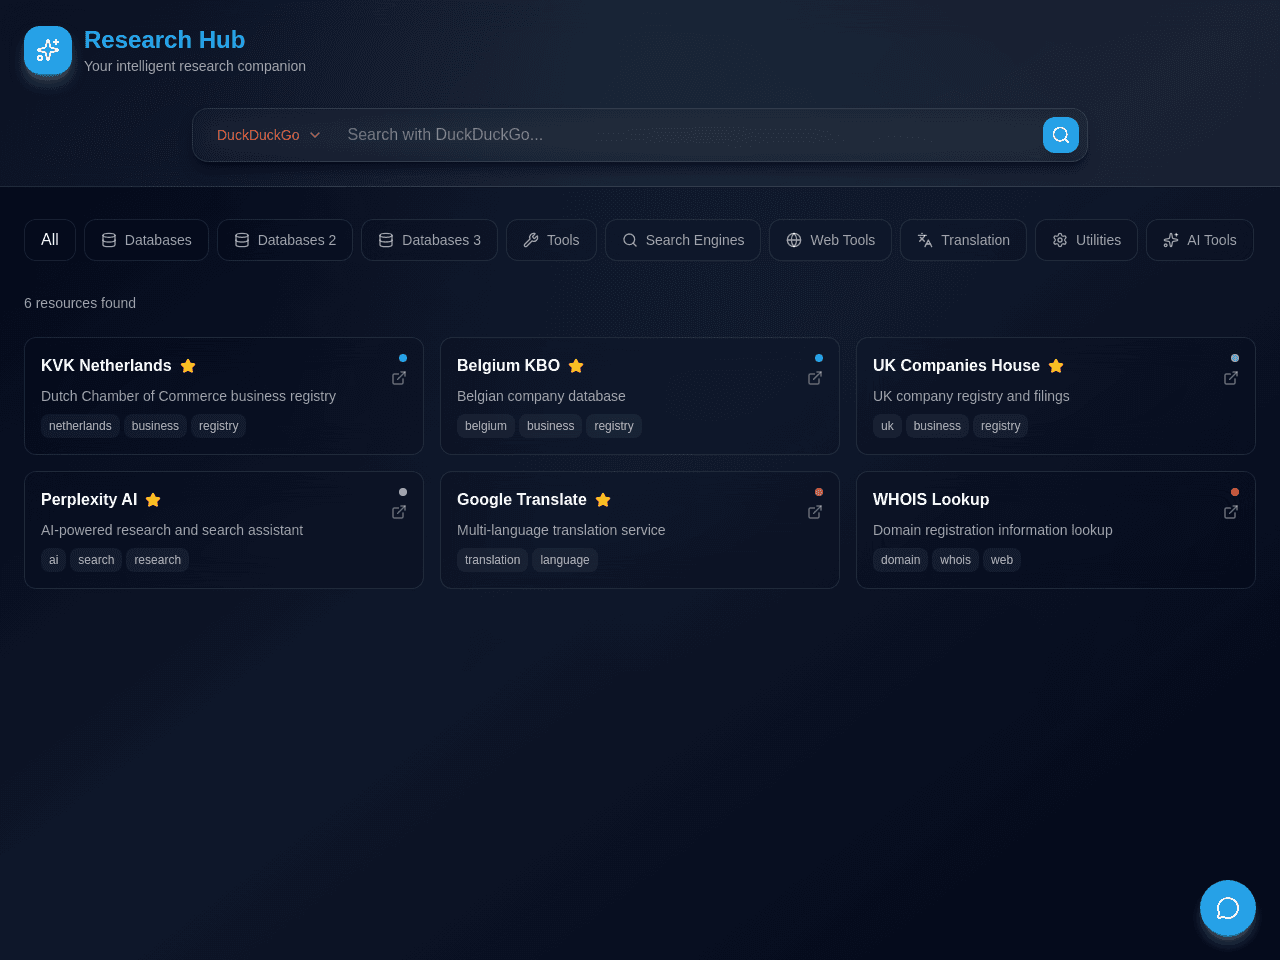Focus the Search with DuckDuckGo input field
The image size is (1280, 960).
tap(688, 135)
